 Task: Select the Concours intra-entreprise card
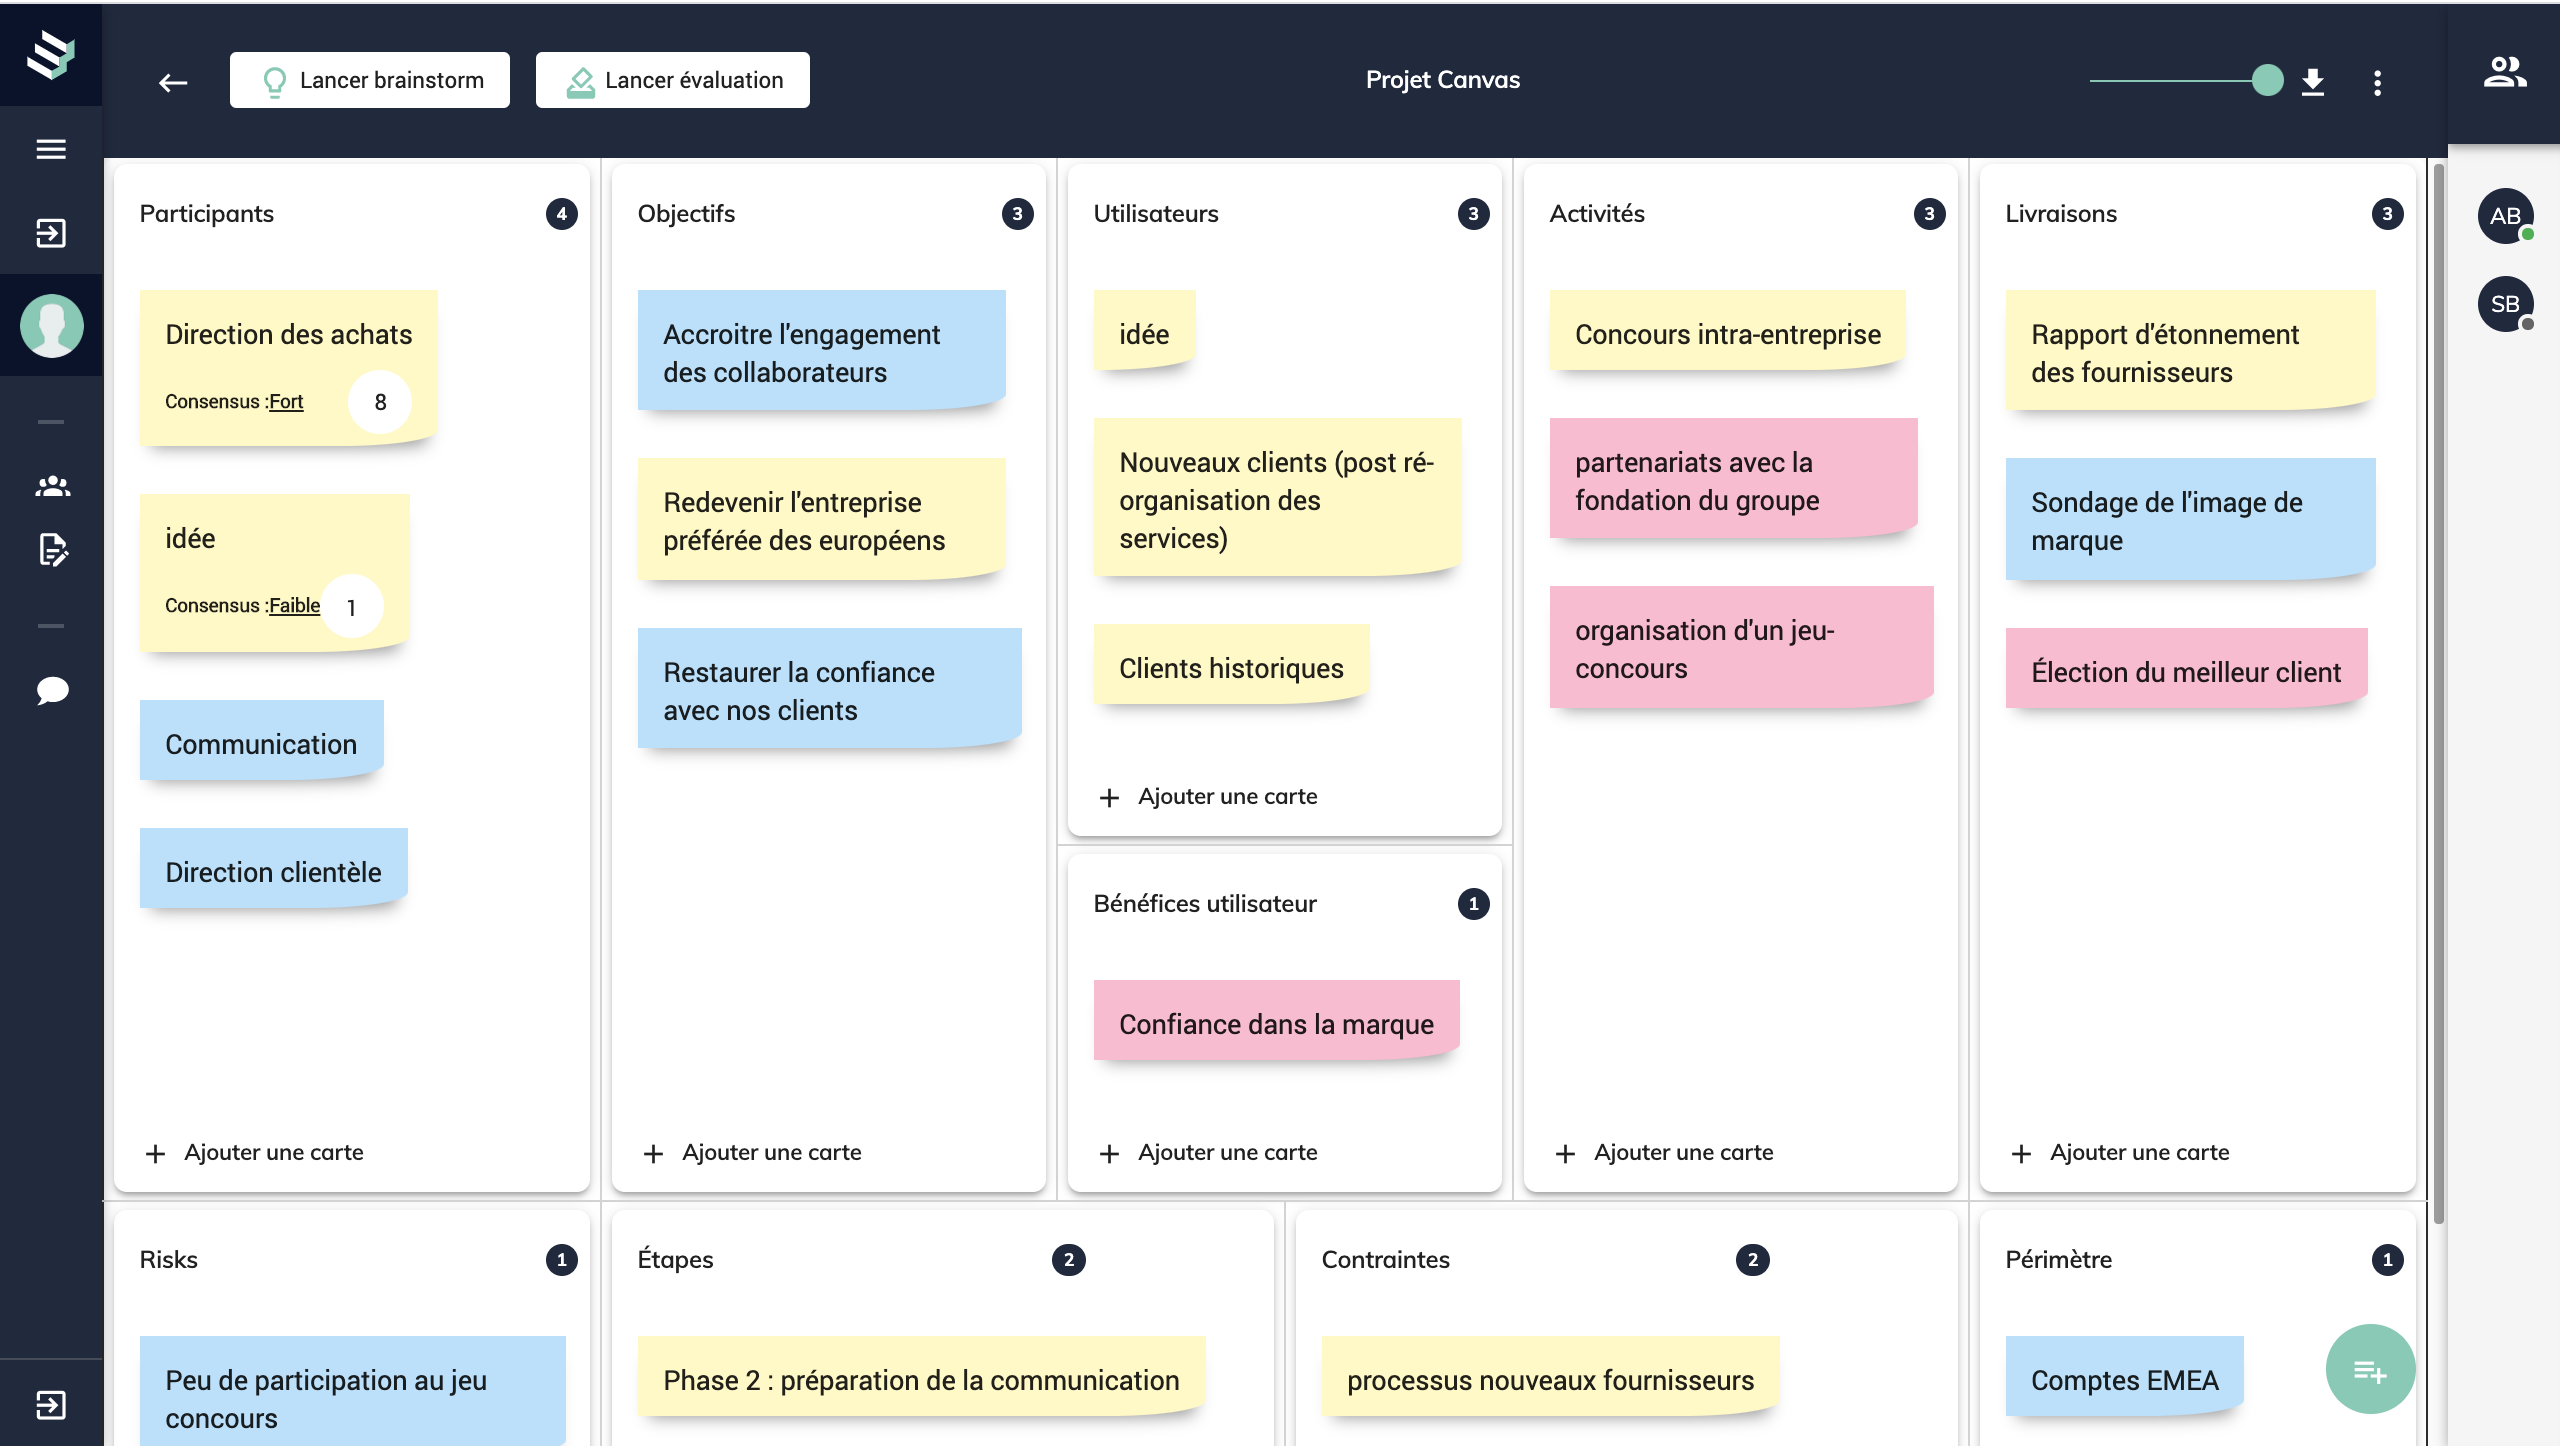click(x=1728, y=330)
